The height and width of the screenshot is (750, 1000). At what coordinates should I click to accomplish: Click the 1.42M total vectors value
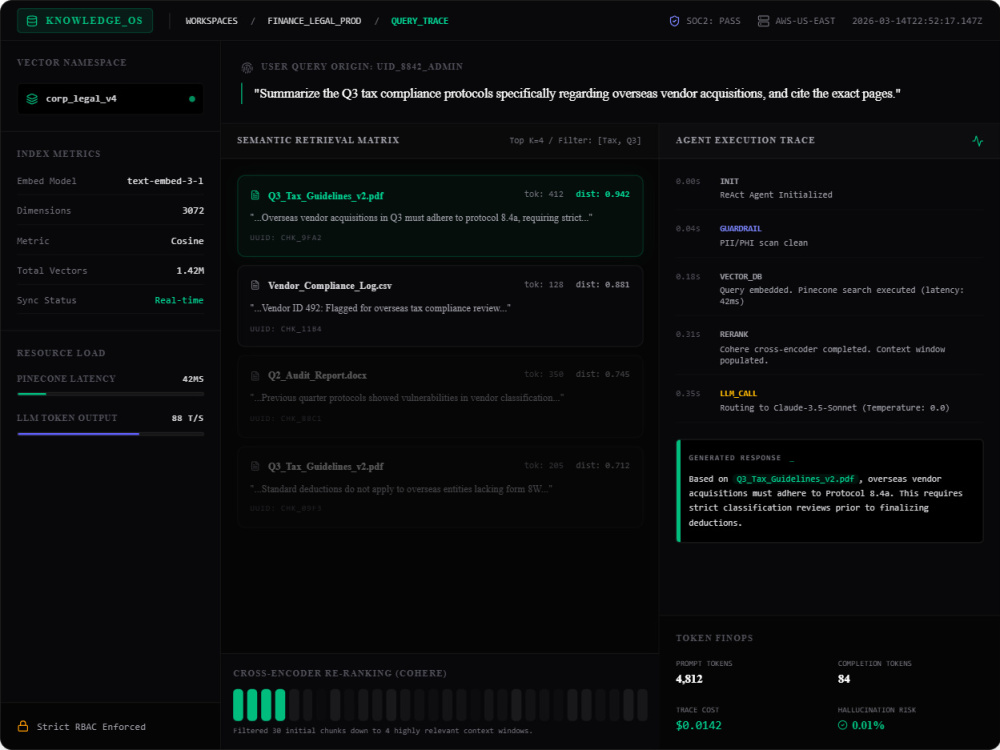tap(190, 270)
